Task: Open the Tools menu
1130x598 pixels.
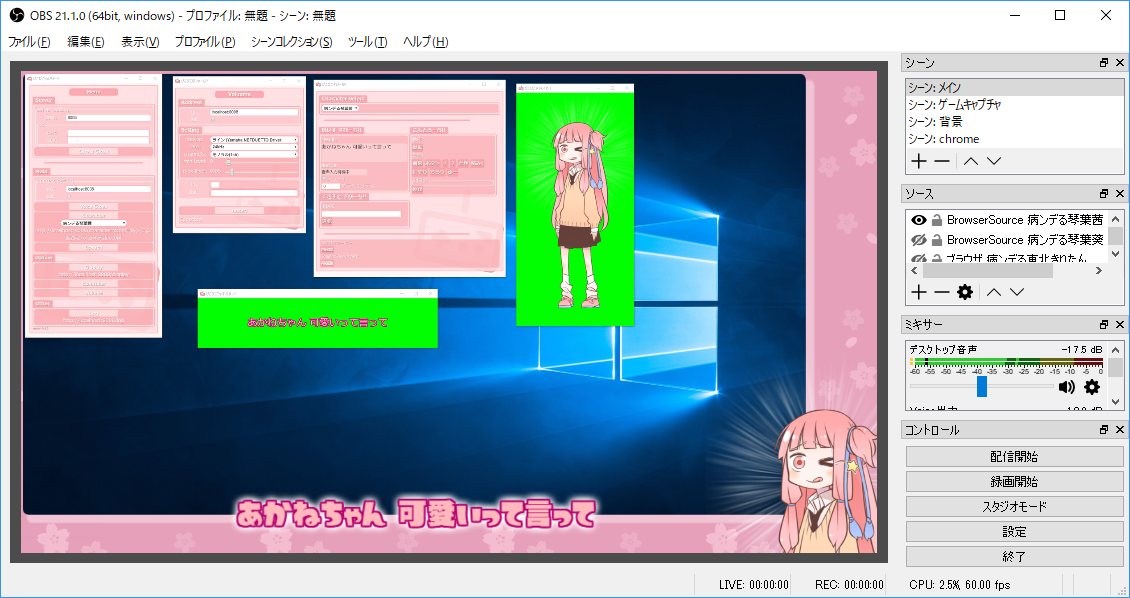Action: pyautogui.click(x=366, y=41)
